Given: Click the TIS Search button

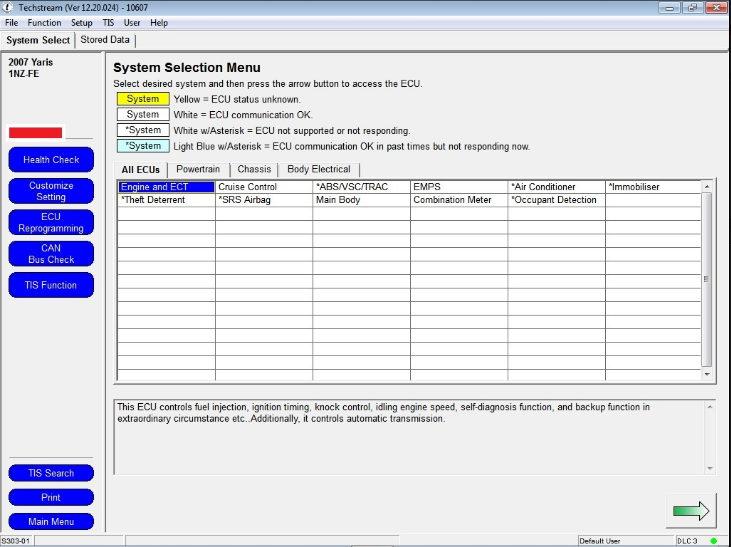Looking at the screenshot, I should click(x=51, y=473).
